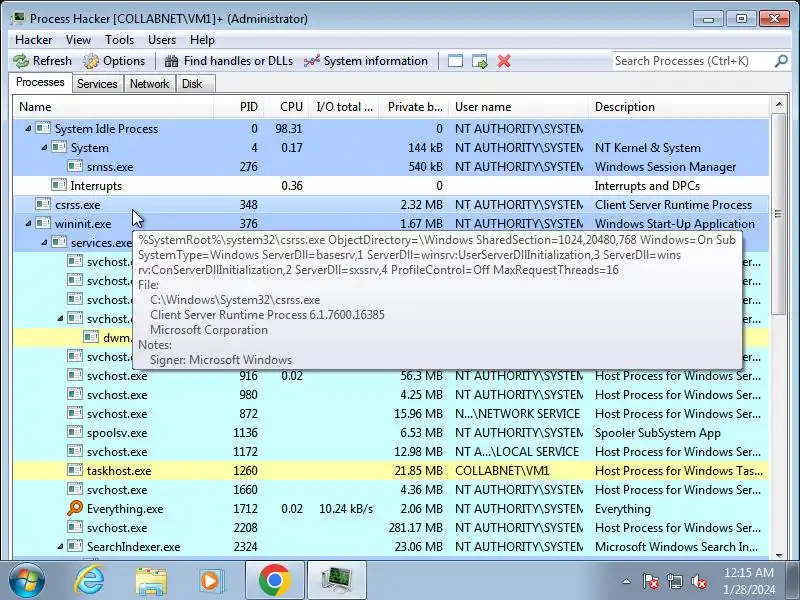The height and width of the screenshot is (600, 800).
Task: Click the System Idle Process icon
Action: [x=43, y=128]
